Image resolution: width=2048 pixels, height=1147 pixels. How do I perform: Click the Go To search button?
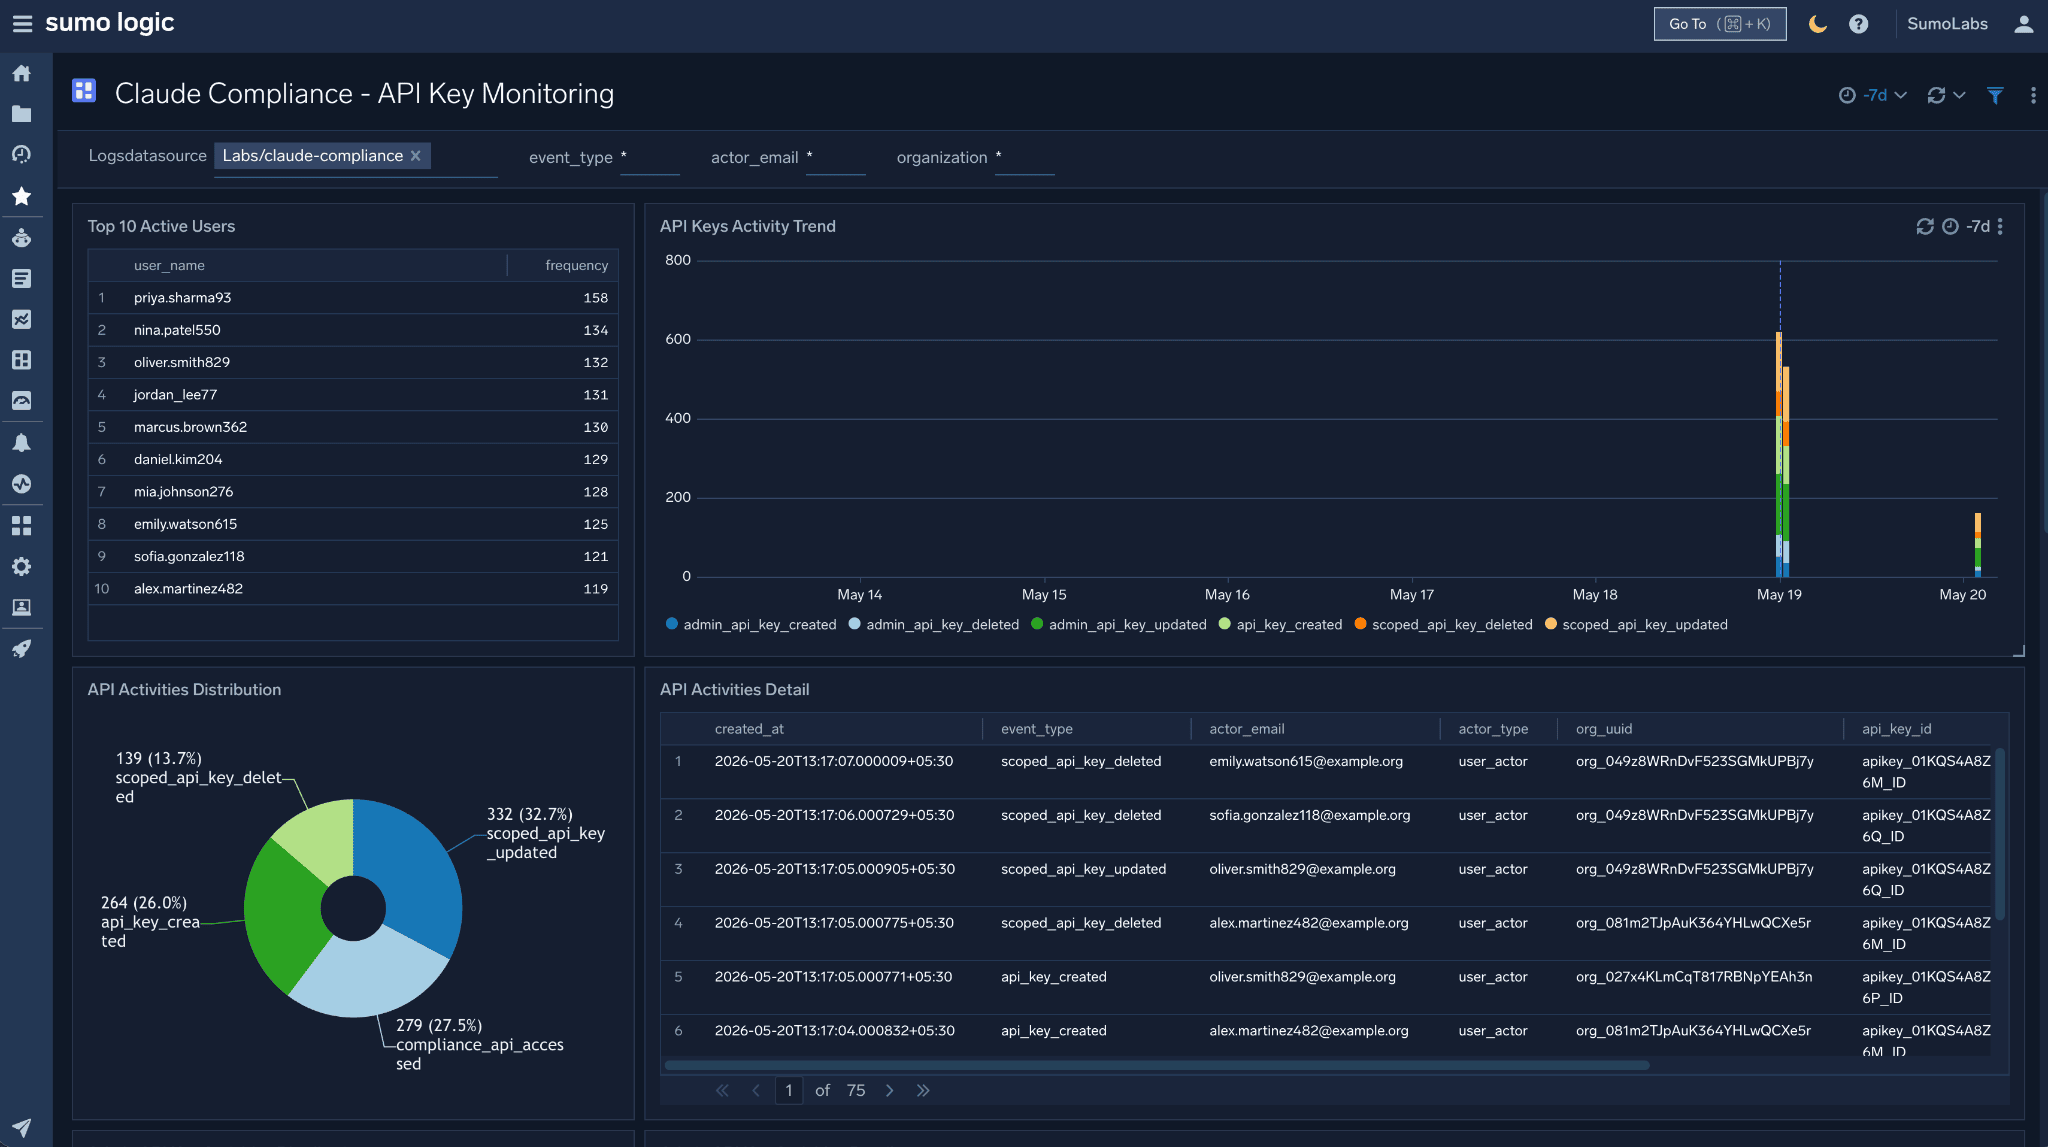pos(1720,24)
